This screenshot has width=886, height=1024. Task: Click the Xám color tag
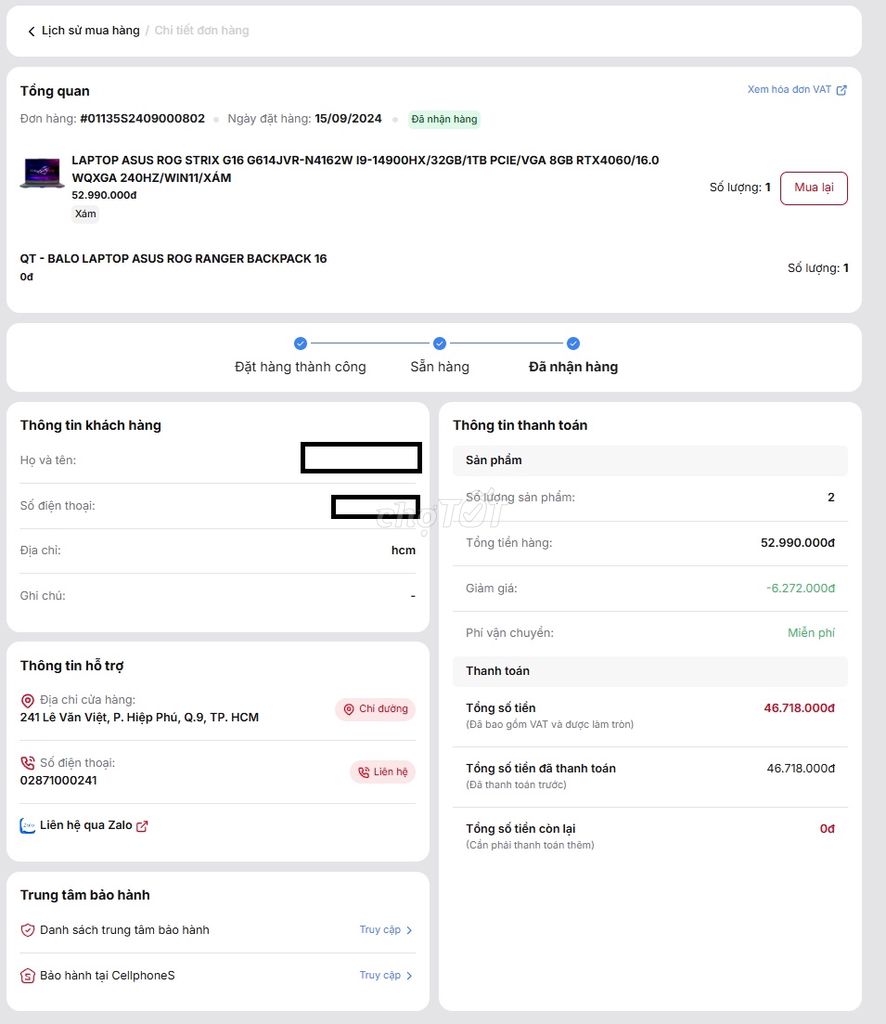tap(86, 214)
